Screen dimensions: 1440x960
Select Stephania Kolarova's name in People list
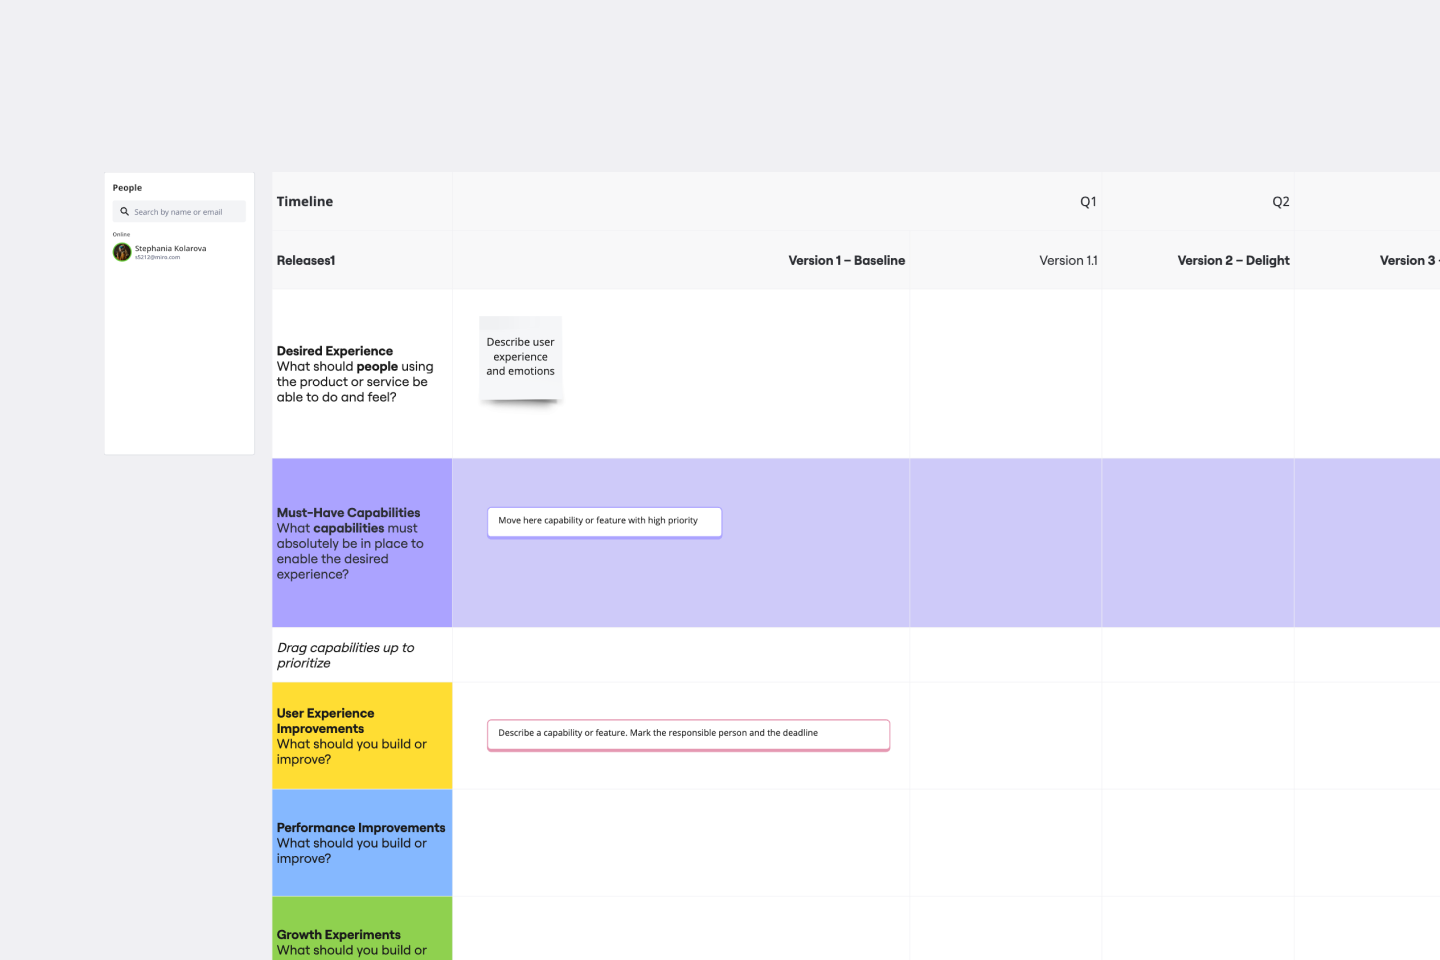171,248
